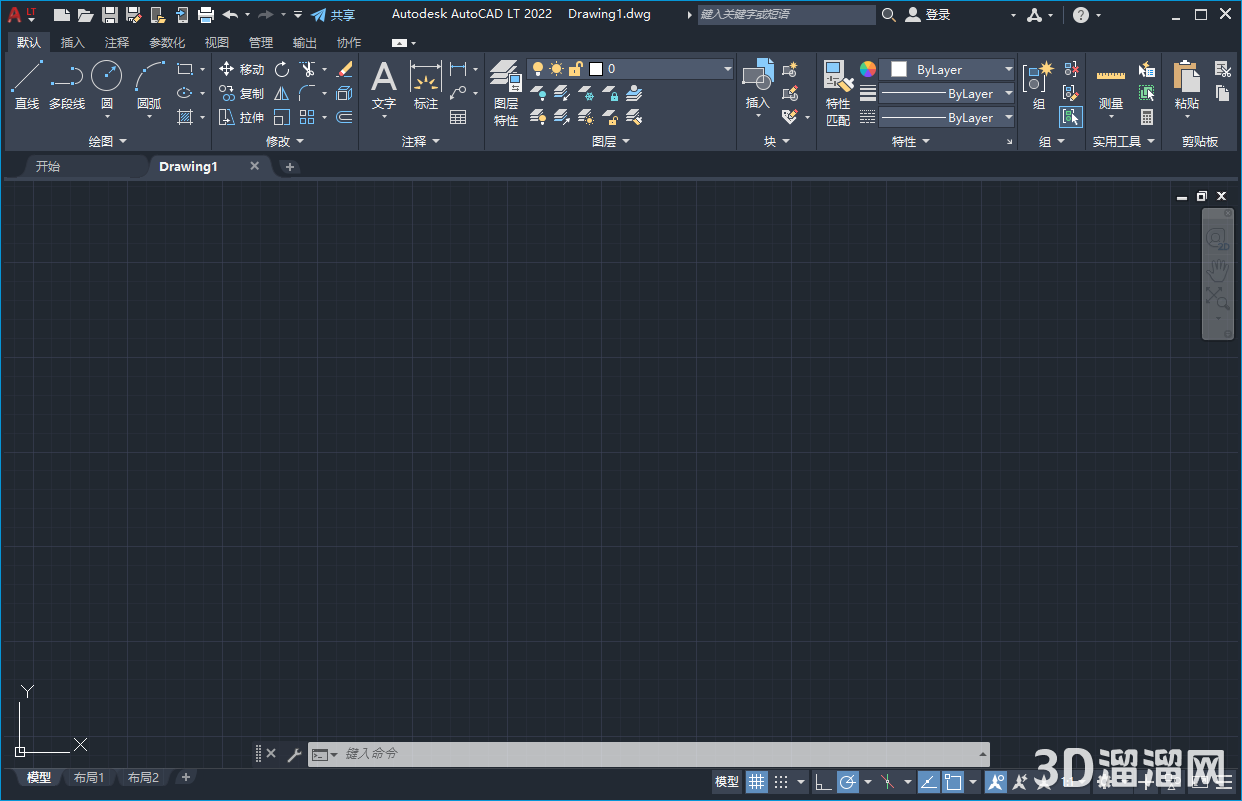Choose the Fillet modify tool

308,93
